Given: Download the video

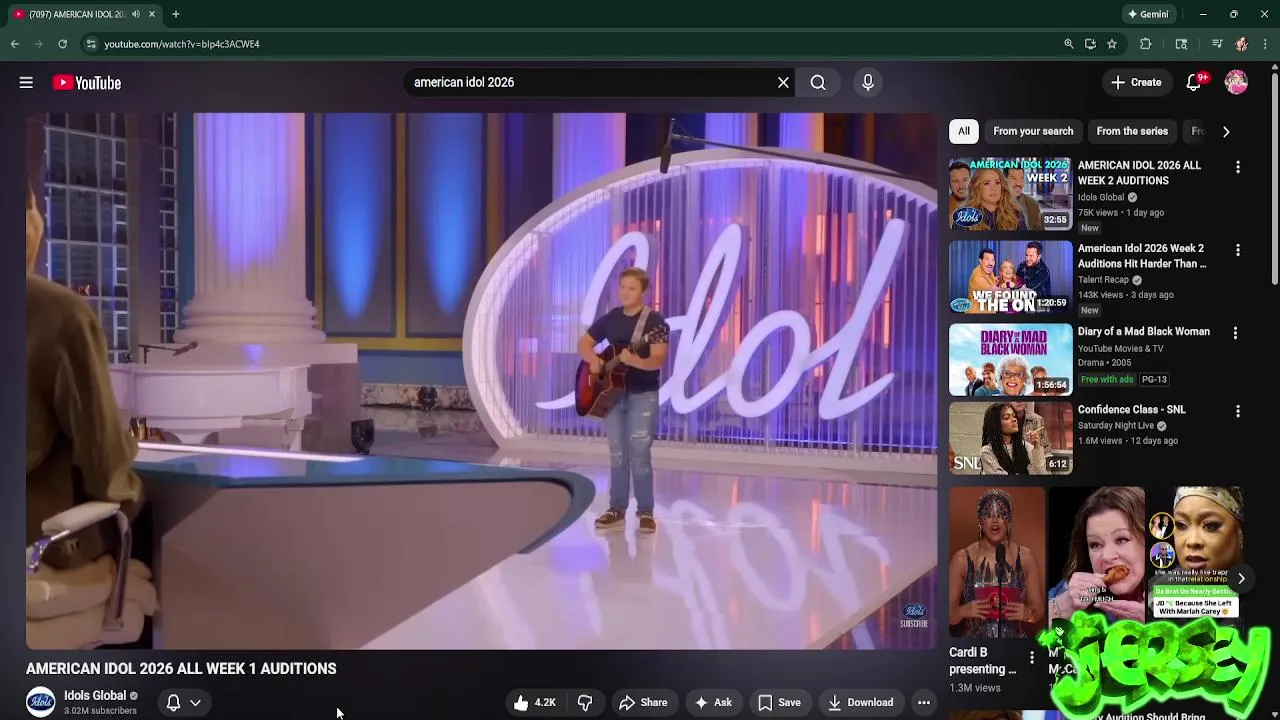Looking at the screenshot, I should click(860, 703).
